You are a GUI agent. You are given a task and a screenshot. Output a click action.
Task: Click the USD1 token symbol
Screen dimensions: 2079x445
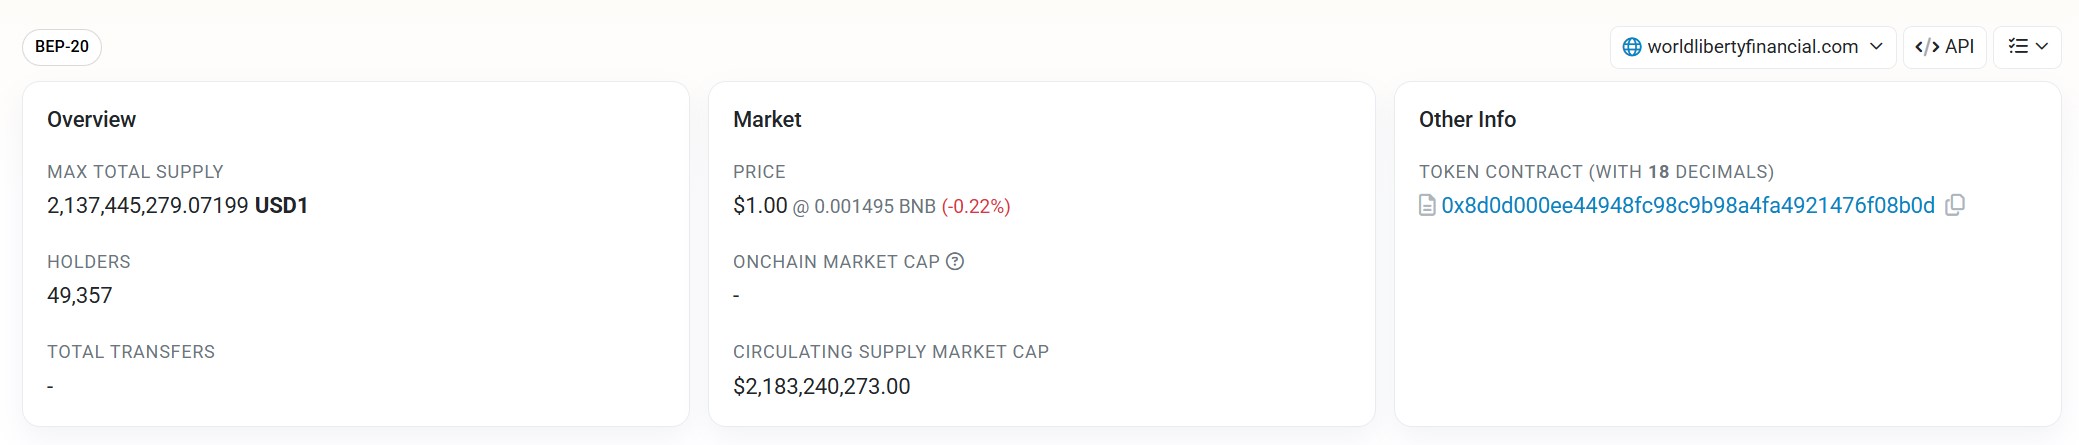[x=281, y=206]
